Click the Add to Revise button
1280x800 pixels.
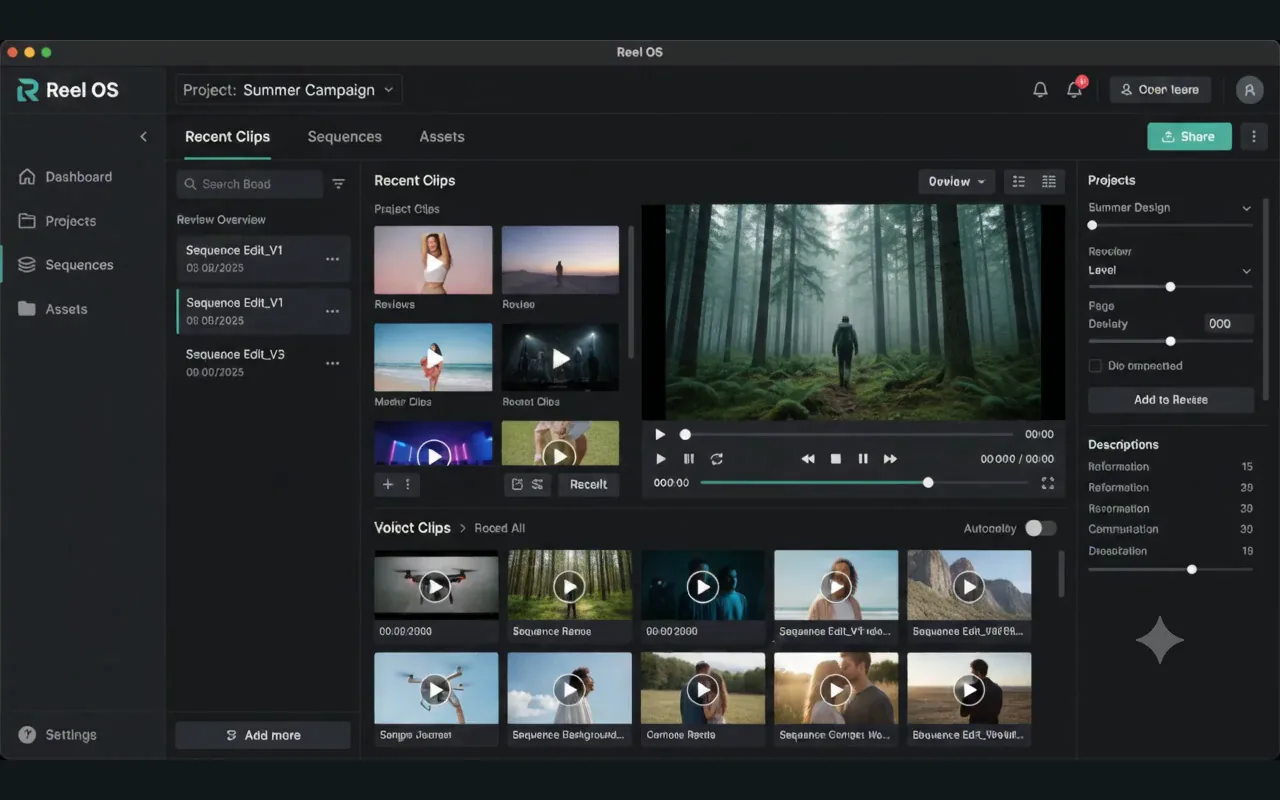(1171, 400)
